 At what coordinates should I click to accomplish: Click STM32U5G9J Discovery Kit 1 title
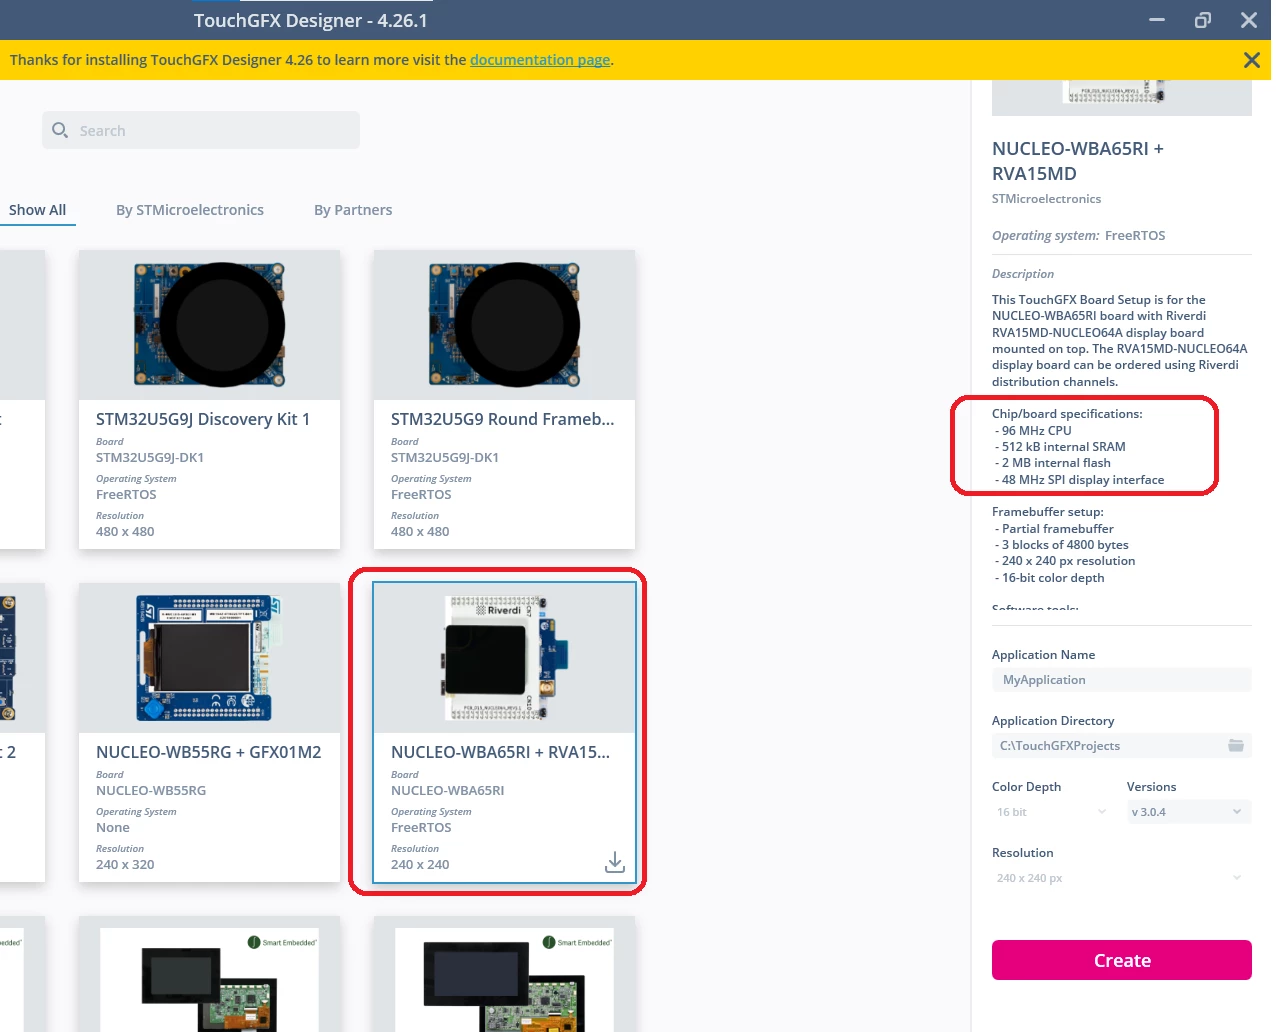[203, 419]
